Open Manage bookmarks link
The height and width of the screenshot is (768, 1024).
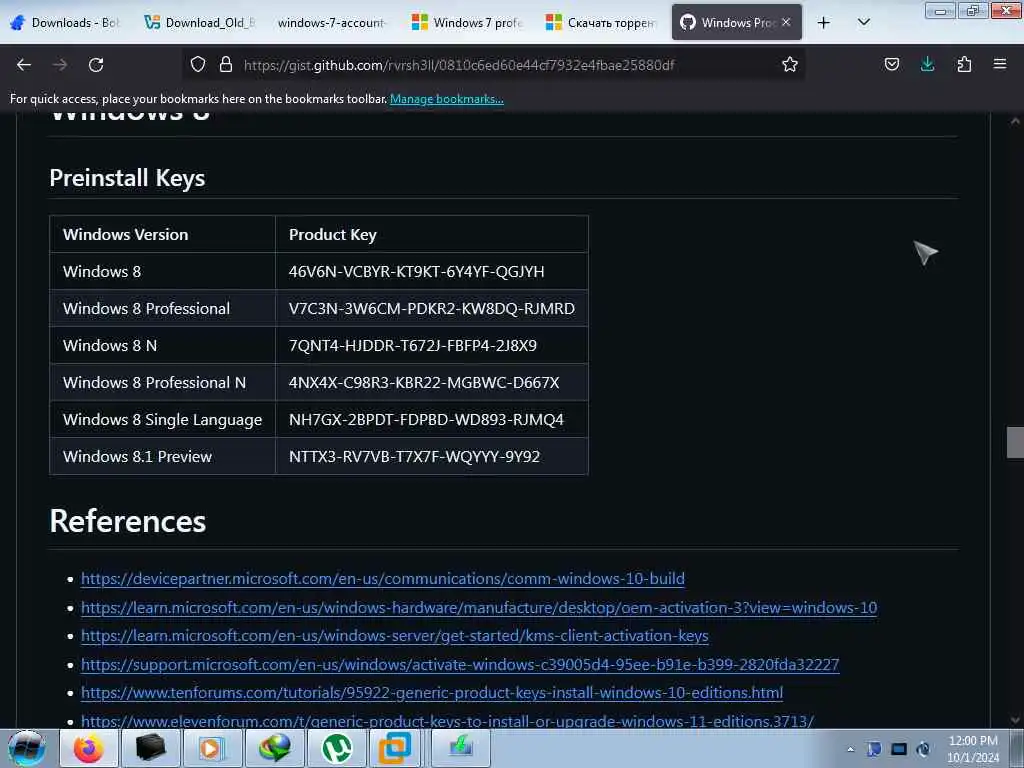pos(447,99)
